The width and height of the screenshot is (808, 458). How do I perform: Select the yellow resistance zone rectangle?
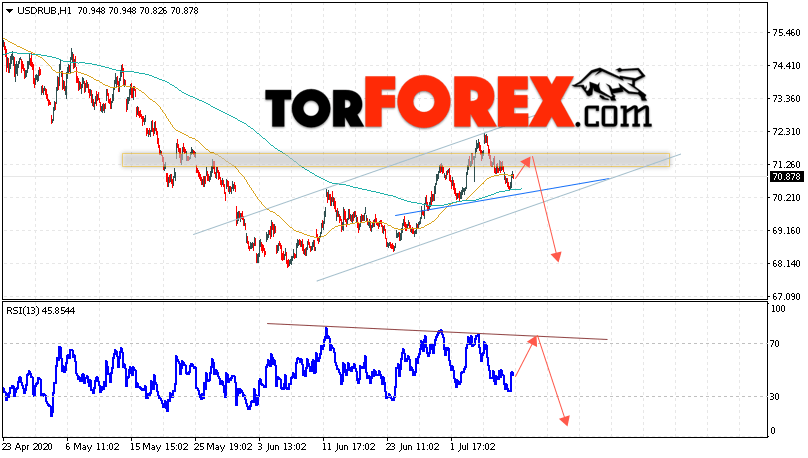coord(396,160)
